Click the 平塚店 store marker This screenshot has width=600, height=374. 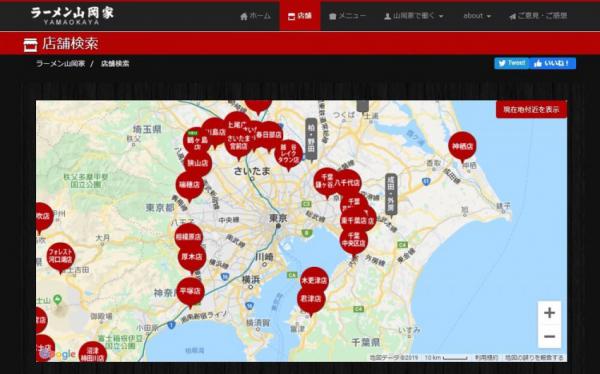pos(191,291)
